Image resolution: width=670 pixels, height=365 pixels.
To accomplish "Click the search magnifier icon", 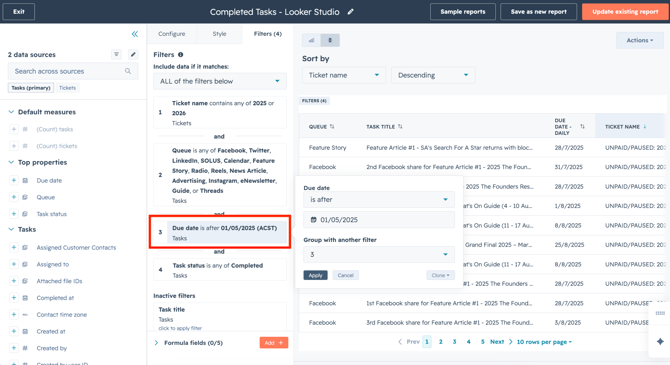I will [128, 71].
